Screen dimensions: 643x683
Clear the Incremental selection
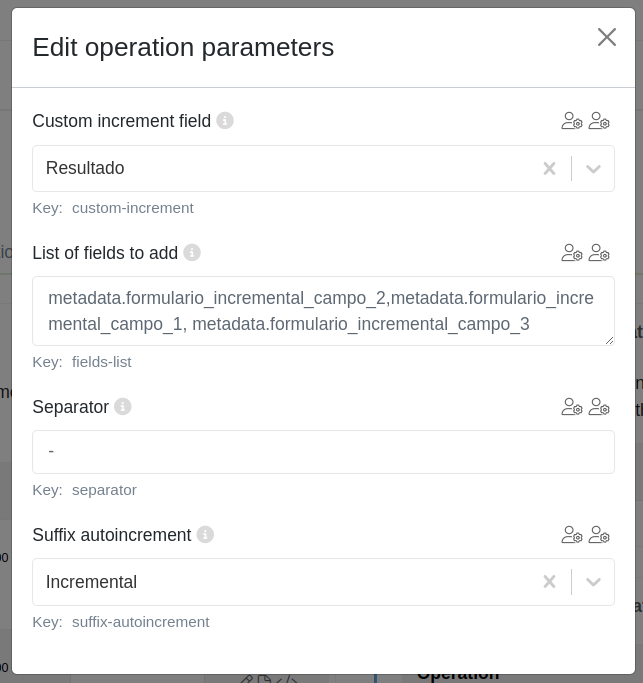click(549, 582)
